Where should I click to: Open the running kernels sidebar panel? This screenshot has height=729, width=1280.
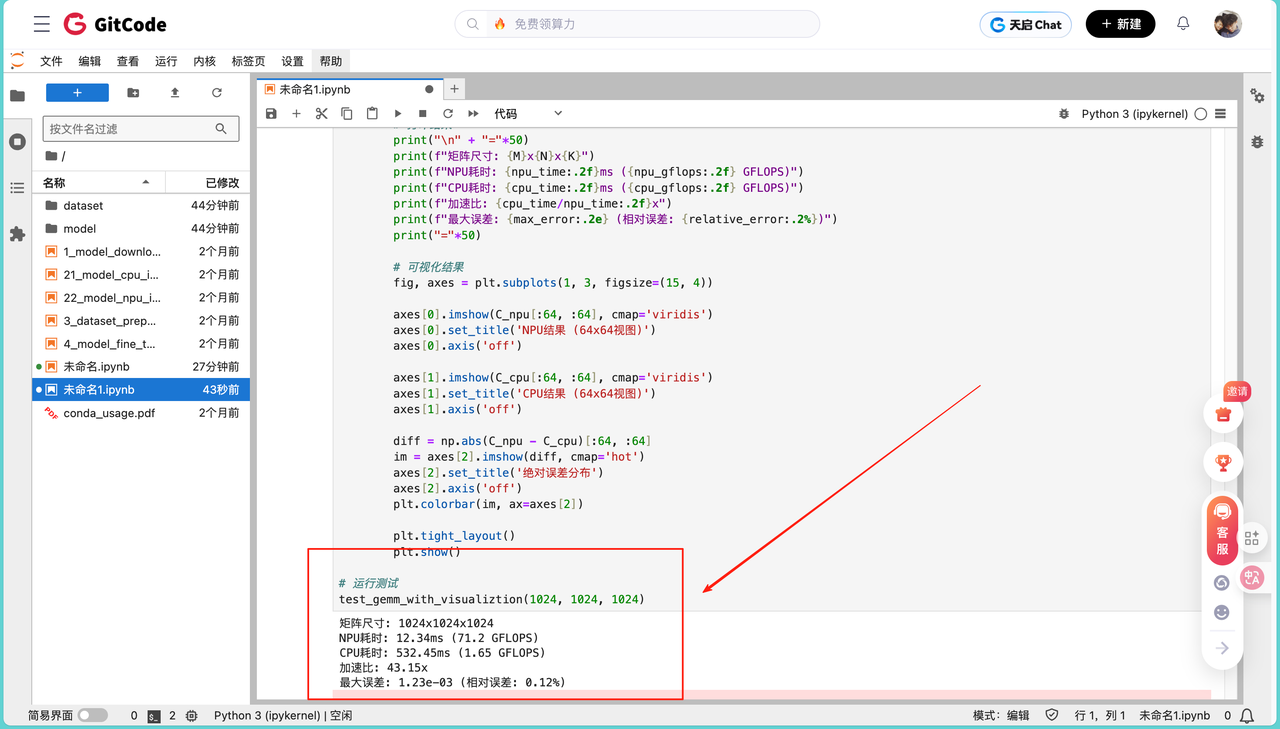pos(17,142)
